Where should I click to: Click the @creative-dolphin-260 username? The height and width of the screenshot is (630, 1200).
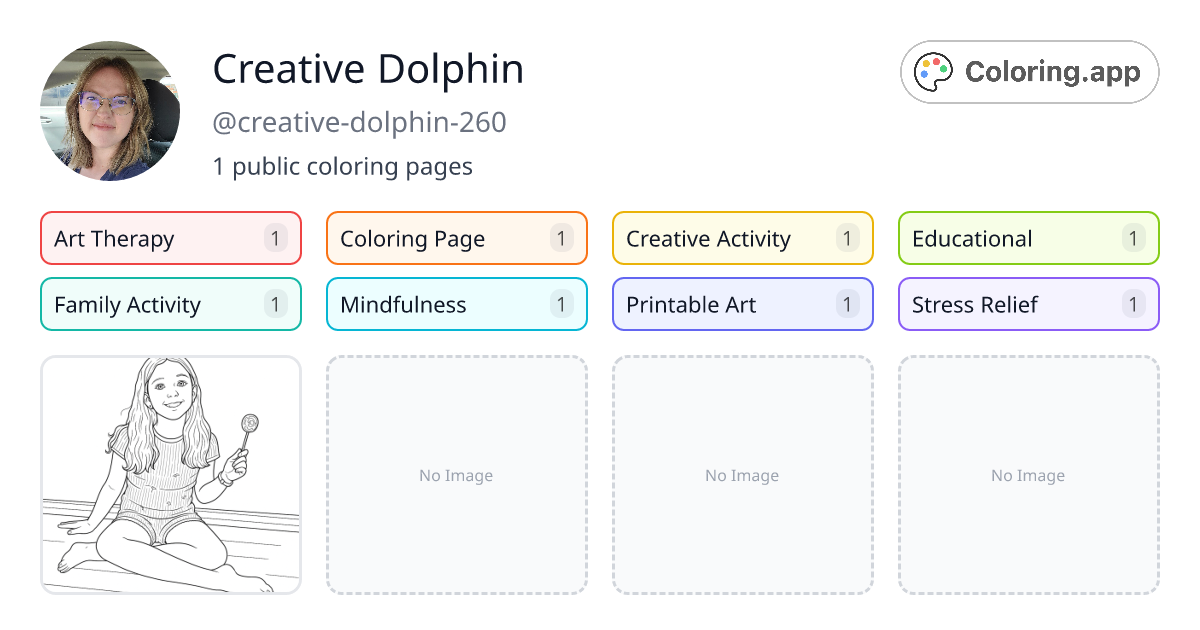358,122
